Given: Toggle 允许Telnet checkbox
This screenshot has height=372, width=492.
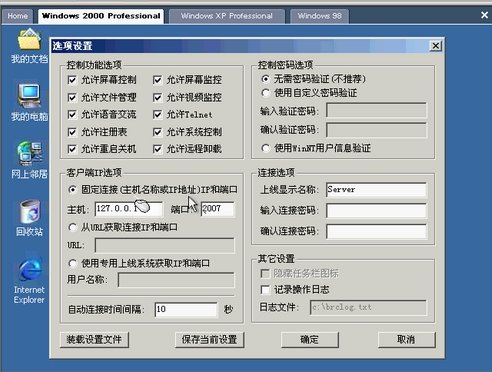Looking at the screenshot, I should pos(157,115).
